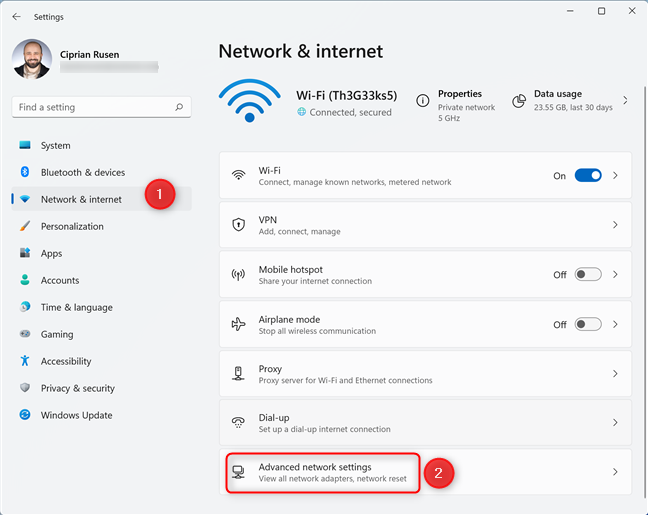The image size is (648, 515).
Task: Click the Data usage pie chart icon
Action: (x=519, y=100)
